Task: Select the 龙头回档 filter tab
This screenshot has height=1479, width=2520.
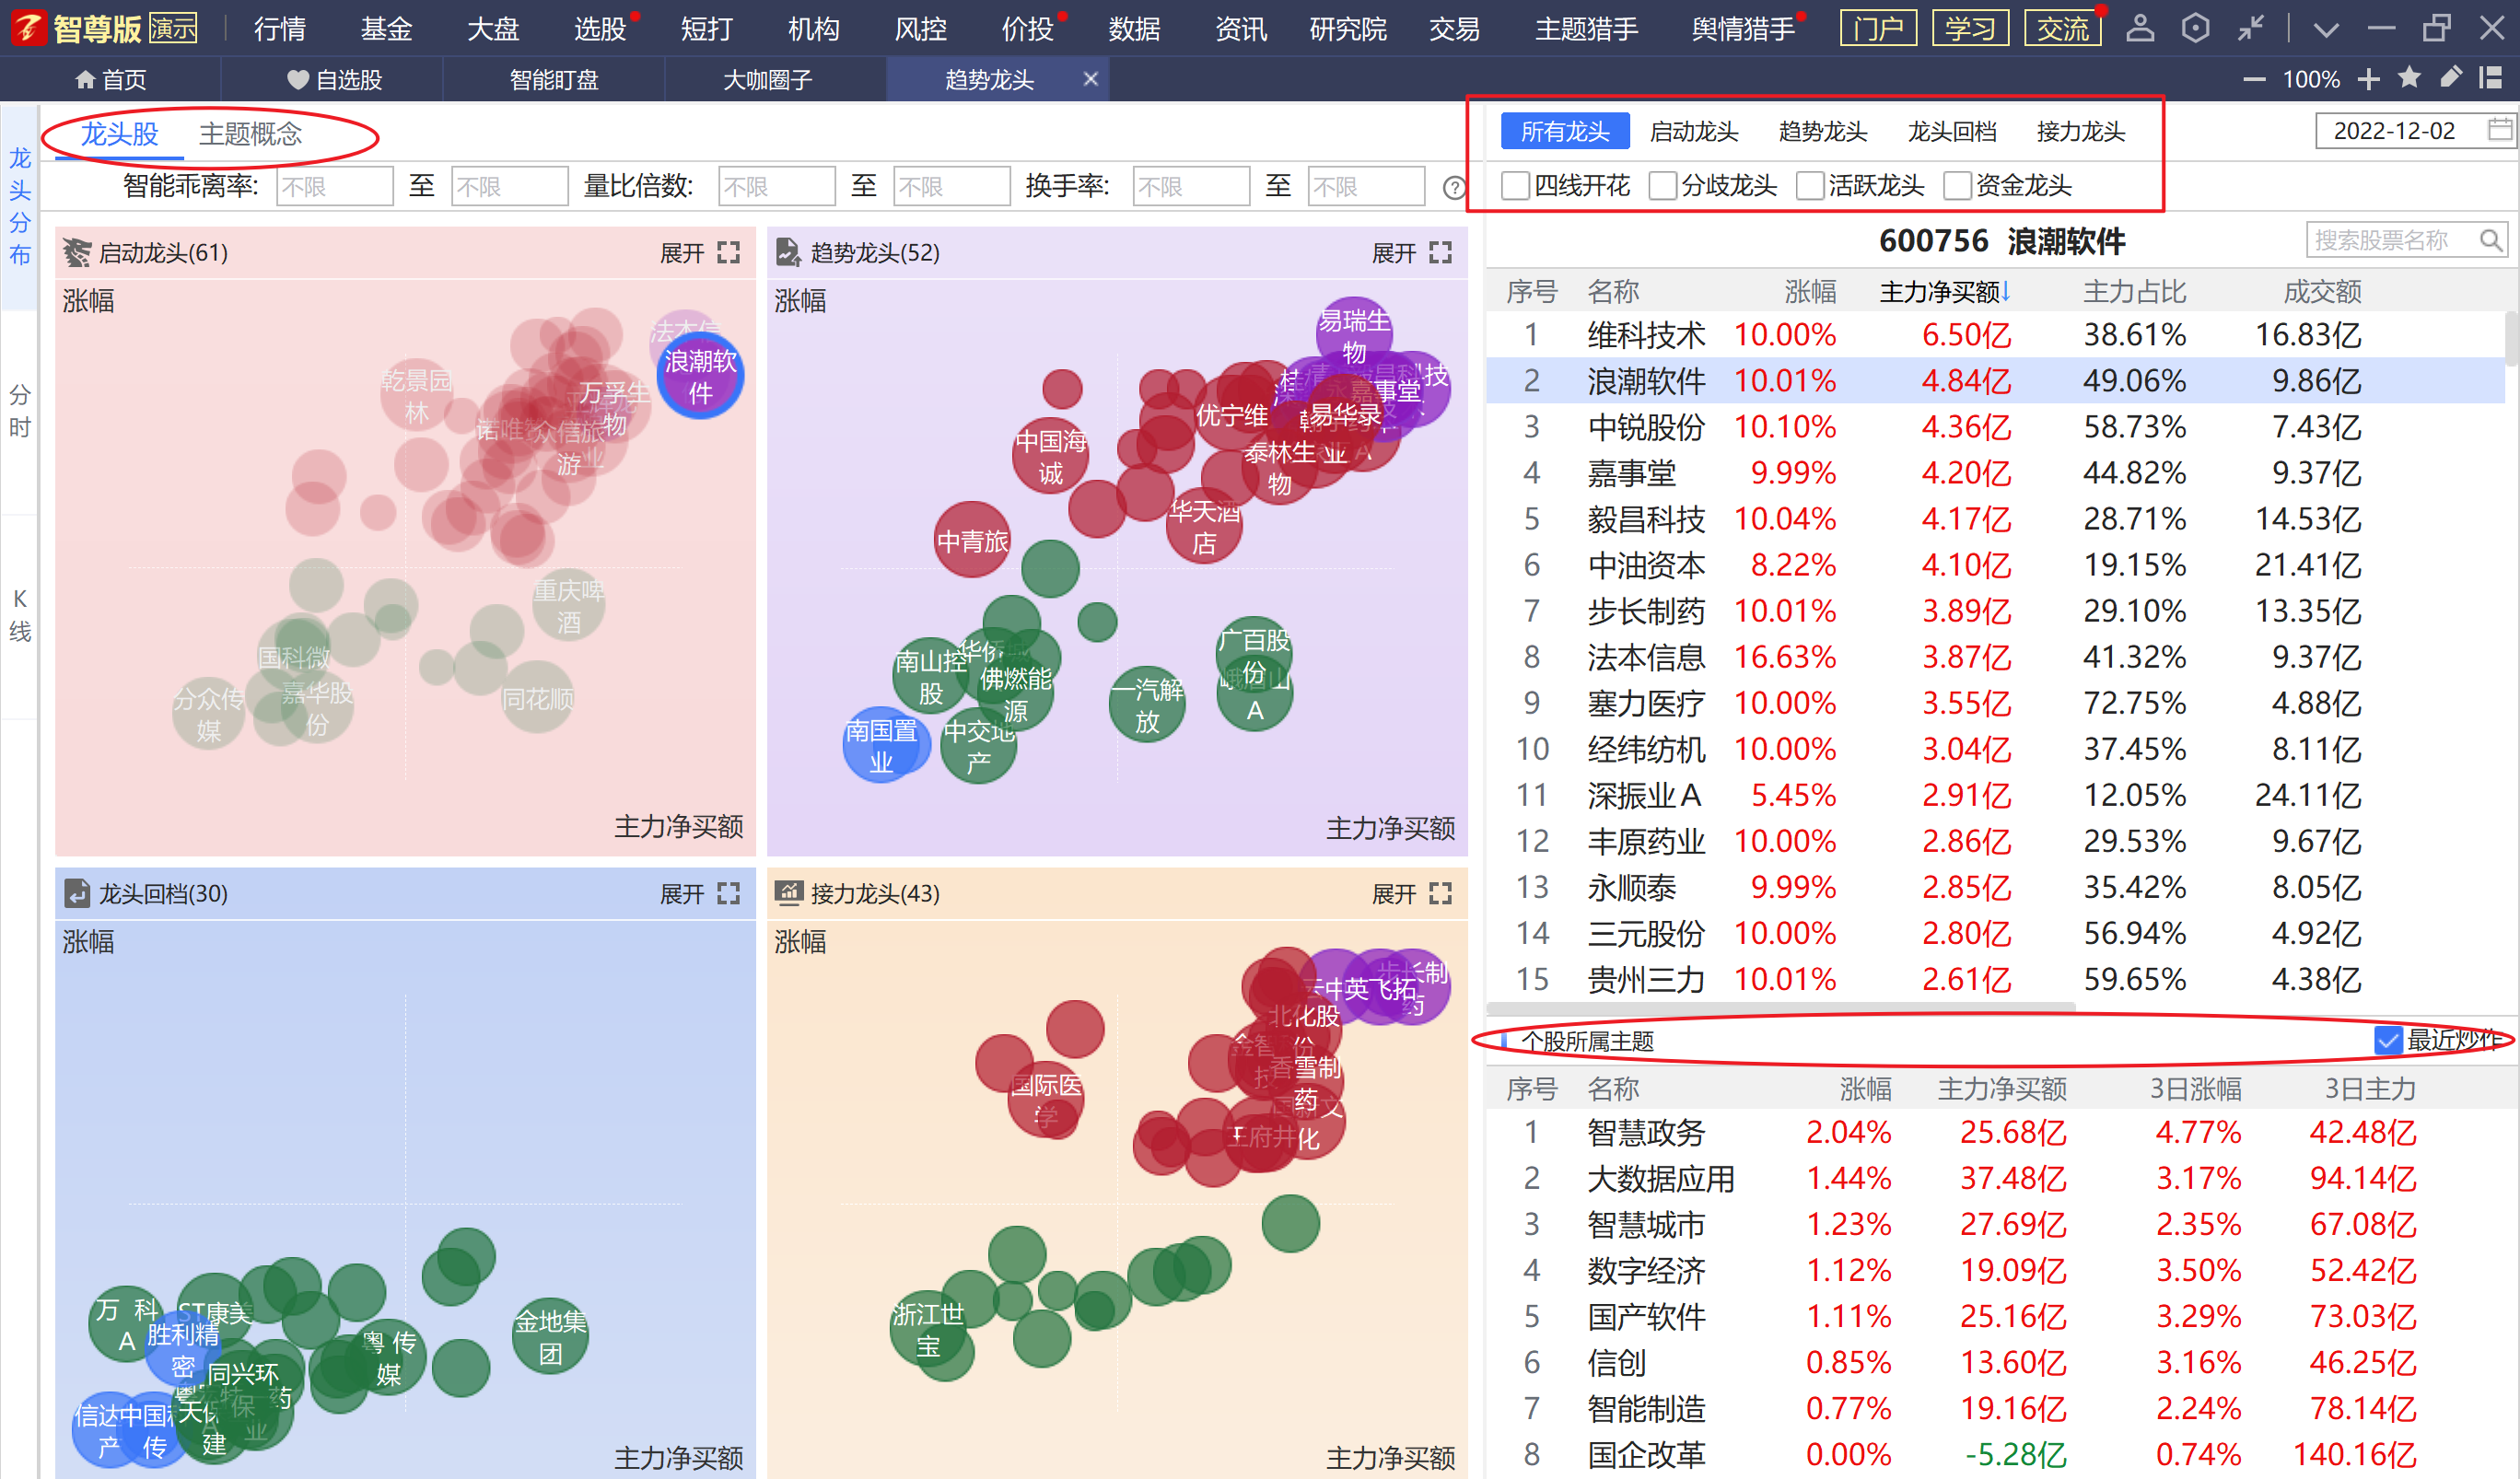Action: click(1951, 131)
